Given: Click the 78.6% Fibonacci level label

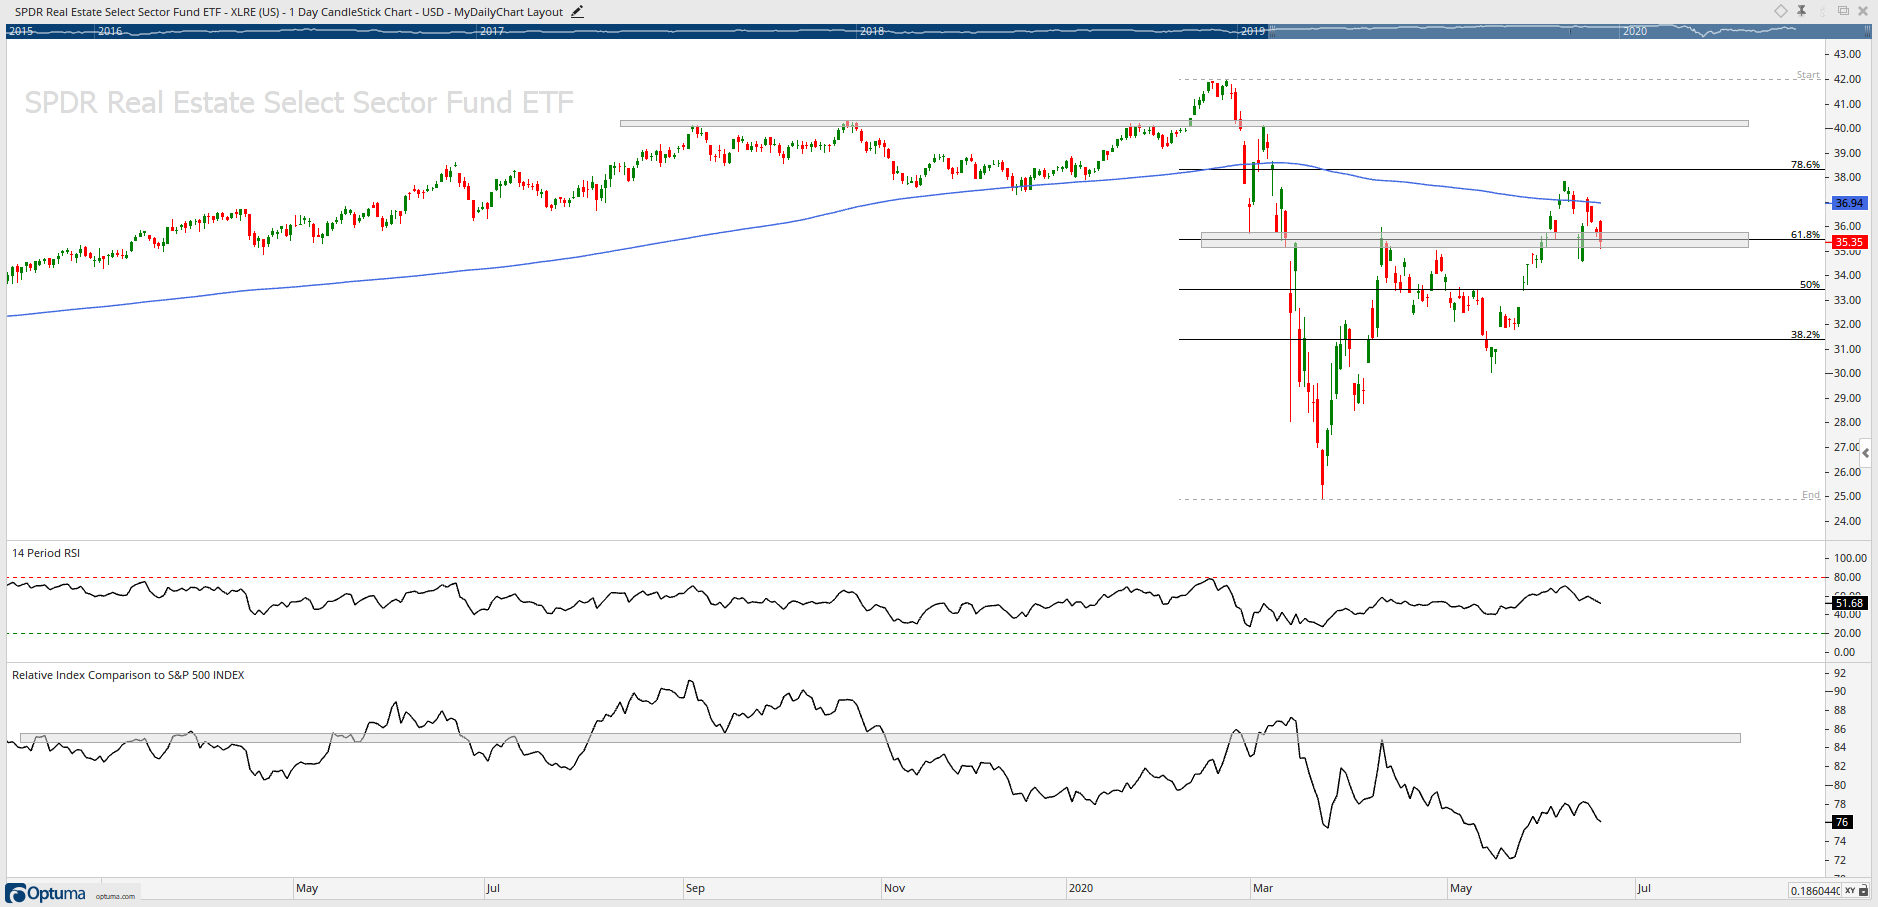Looking at the screenshot, I should tap(1805, 164).
